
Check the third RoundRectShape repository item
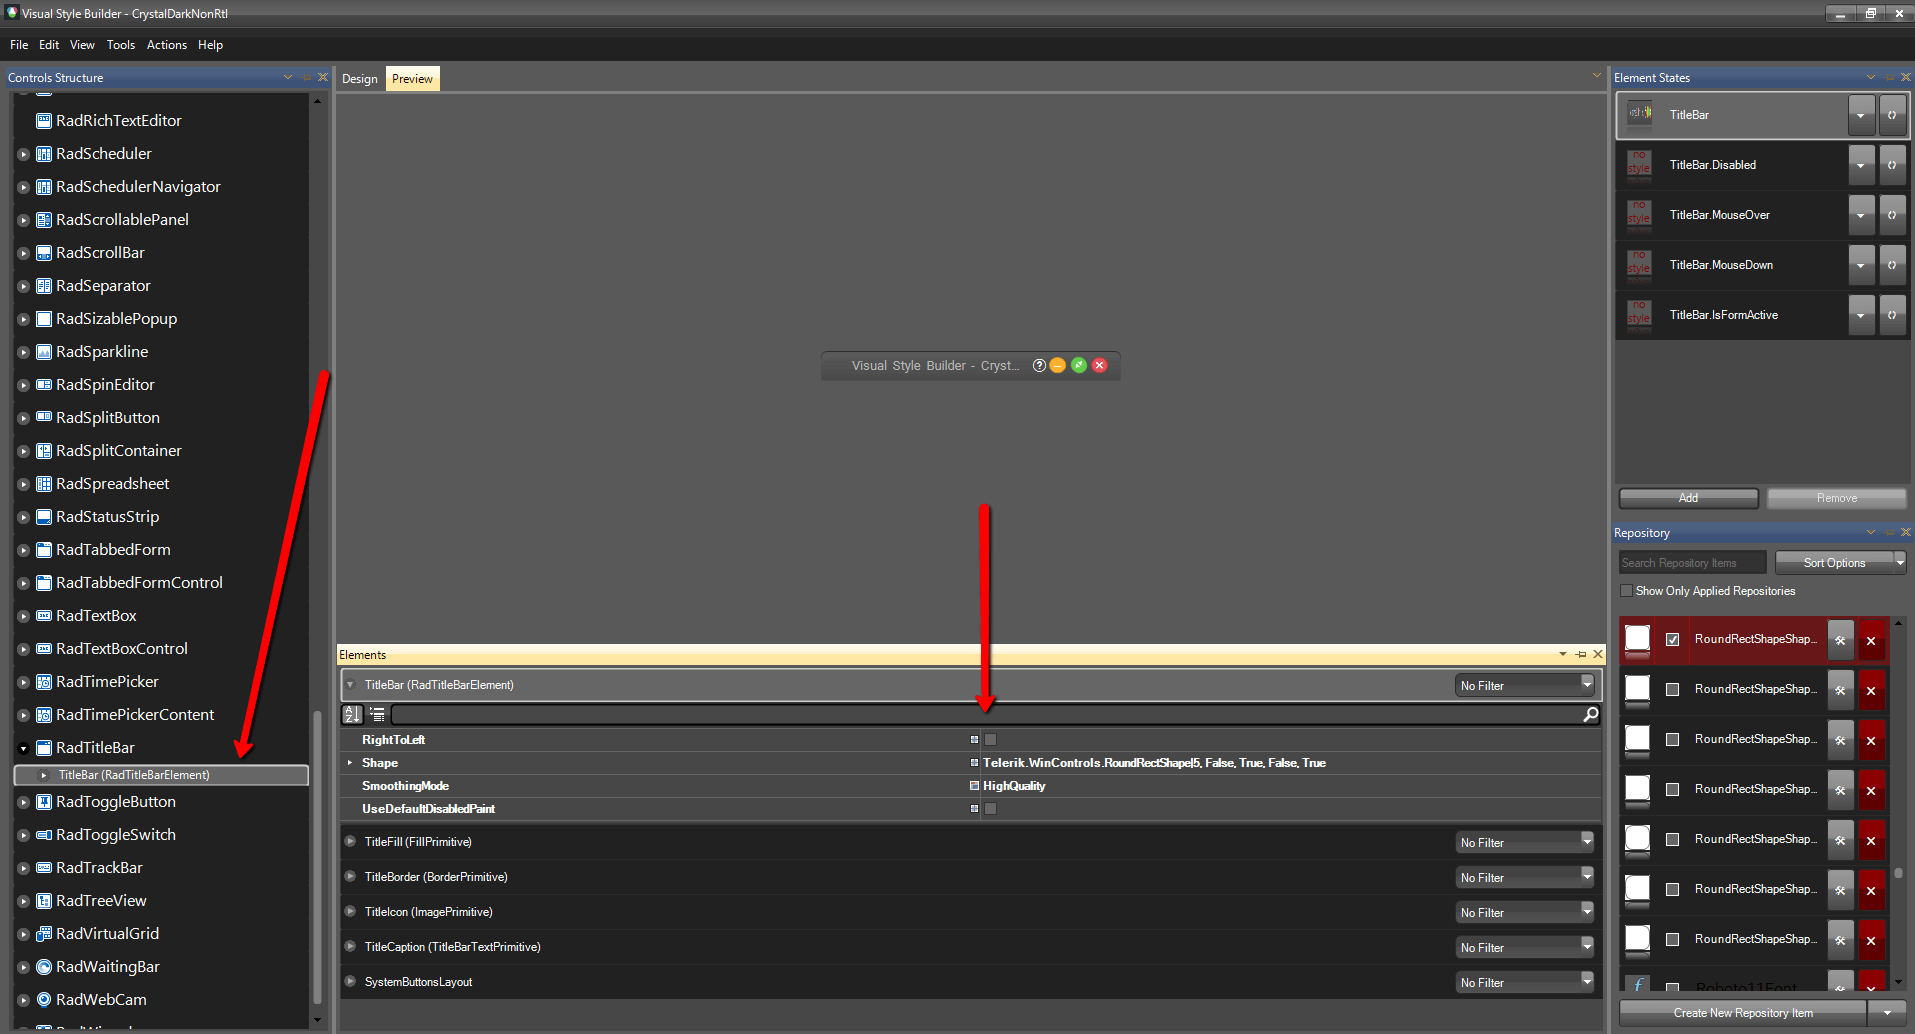pyautogui.click(x=1672, y=739)
